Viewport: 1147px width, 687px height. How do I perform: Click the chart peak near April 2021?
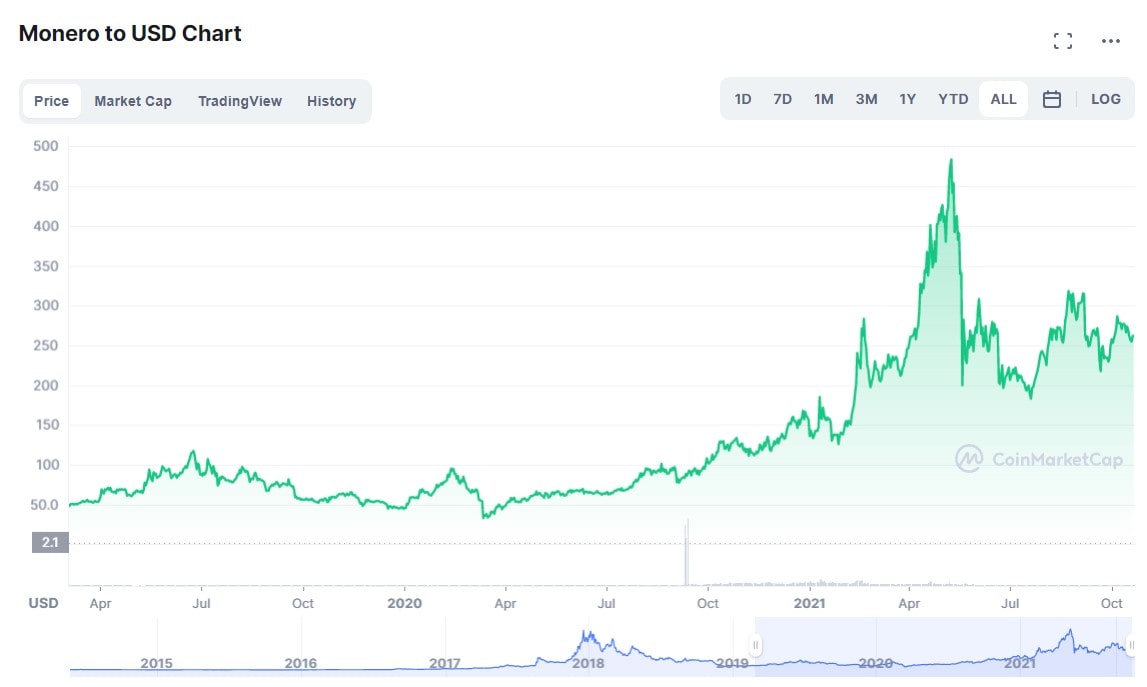coord(950,160)
